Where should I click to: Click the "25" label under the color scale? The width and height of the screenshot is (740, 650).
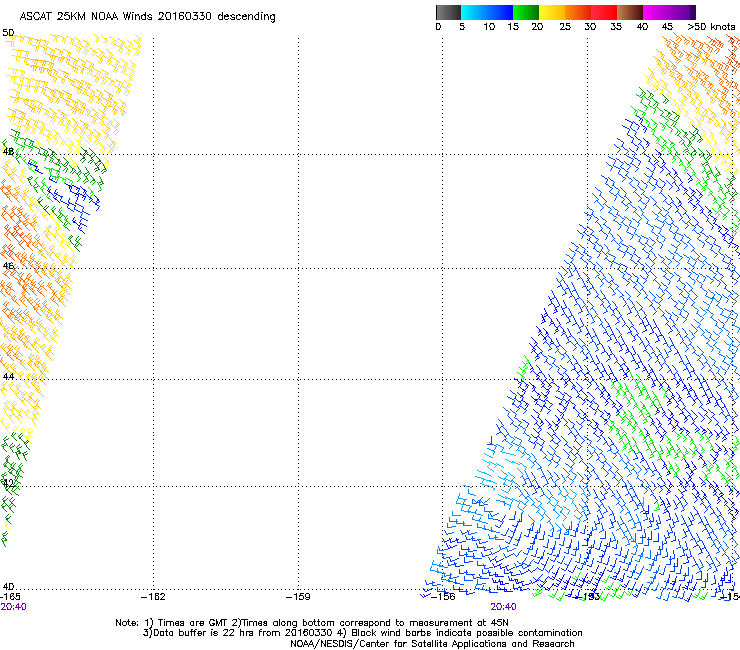click(565, 27)
